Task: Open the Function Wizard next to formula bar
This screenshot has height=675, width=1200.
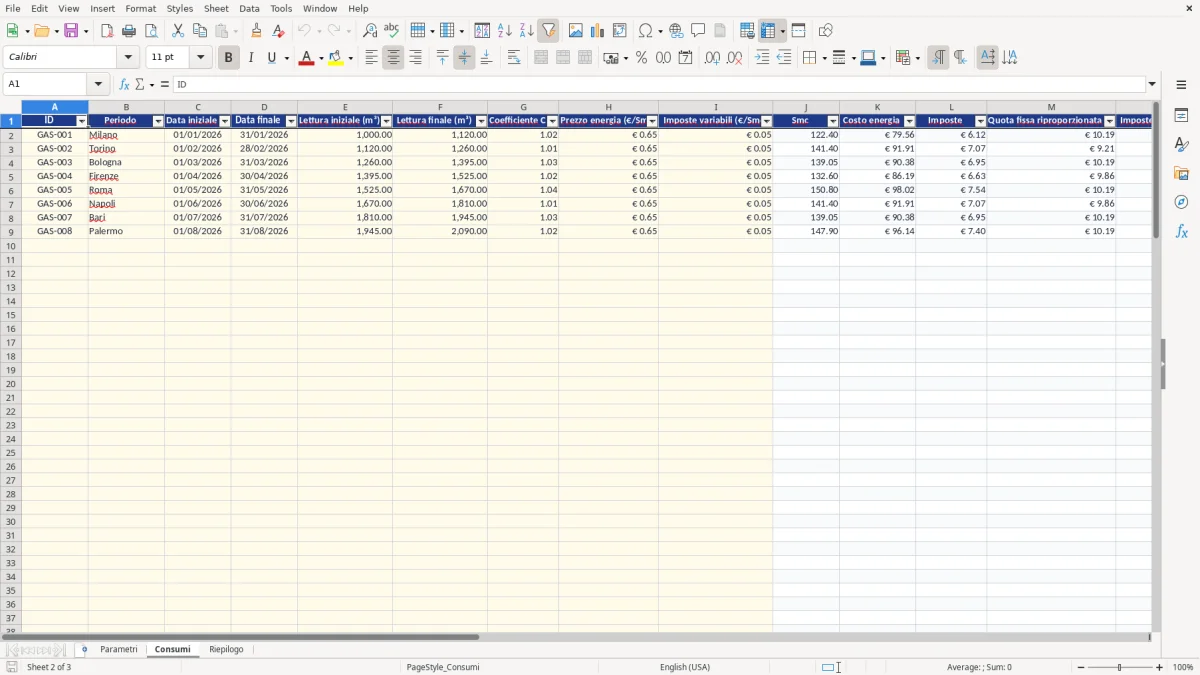Action: click(124, 85)
